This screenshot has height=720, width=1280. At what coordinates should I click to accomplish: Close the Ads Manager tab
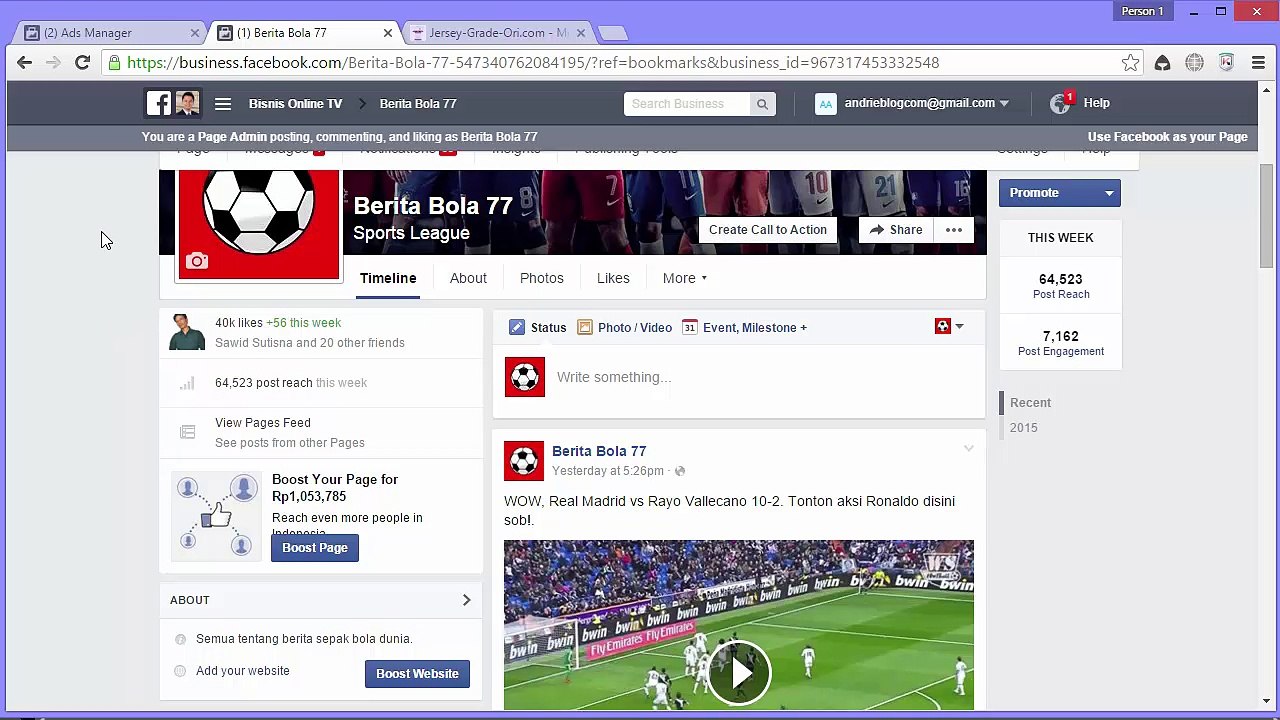[x=195, y=33]
